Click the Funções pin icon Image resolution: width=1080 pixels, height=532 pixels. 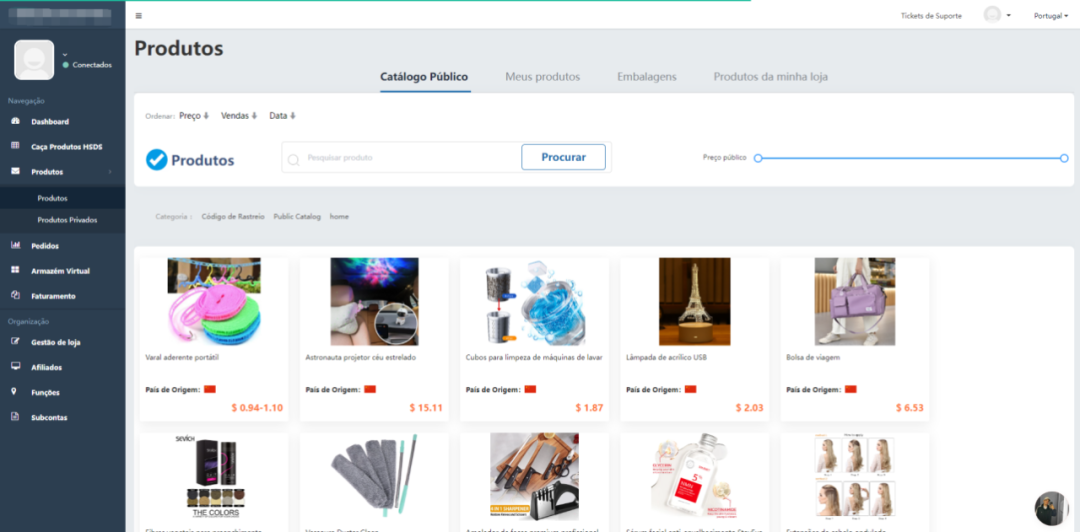14,391
